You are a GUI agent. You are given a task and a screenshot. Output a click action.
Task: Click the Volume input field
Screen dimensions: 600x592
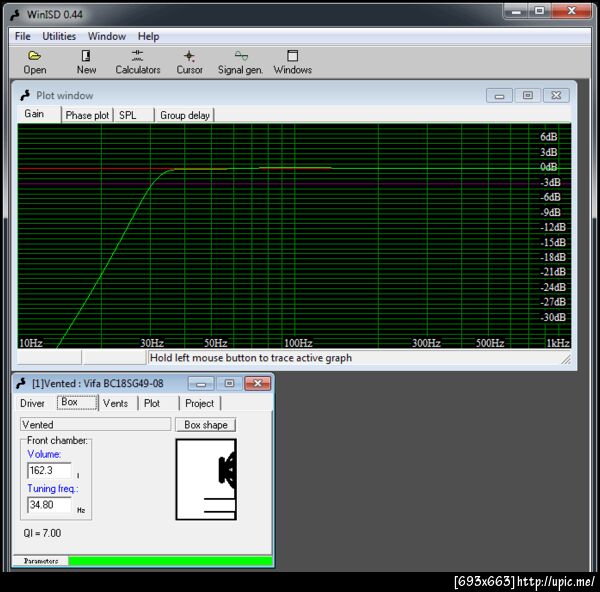(x=49, y=470)
